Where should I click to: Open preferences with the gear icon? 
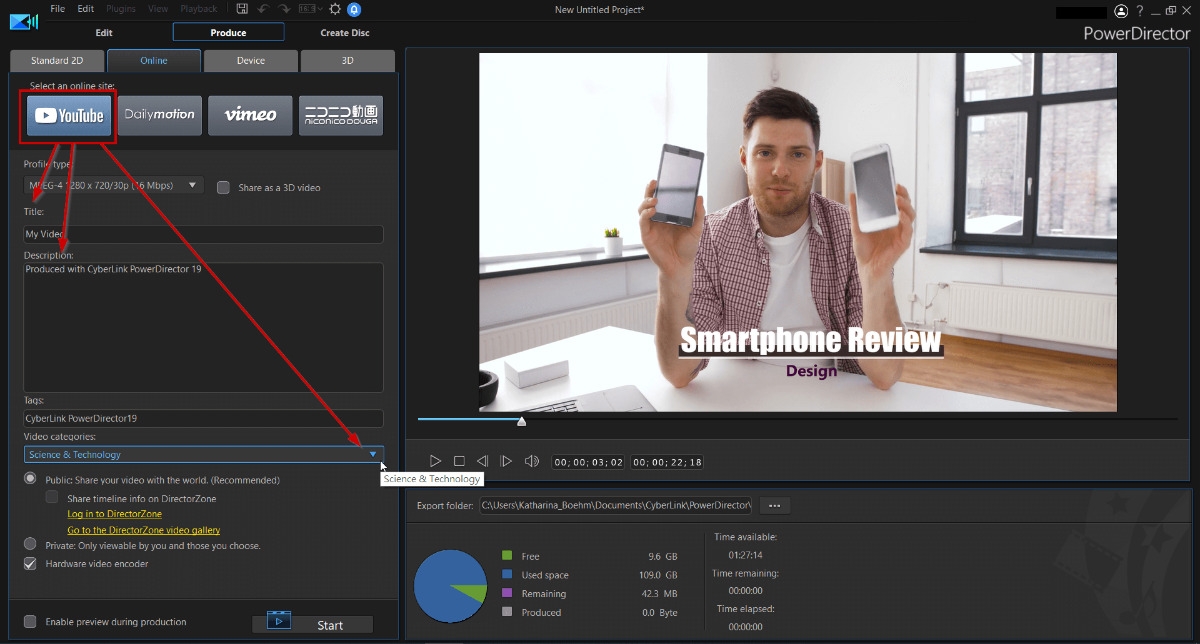click(335, 9)
